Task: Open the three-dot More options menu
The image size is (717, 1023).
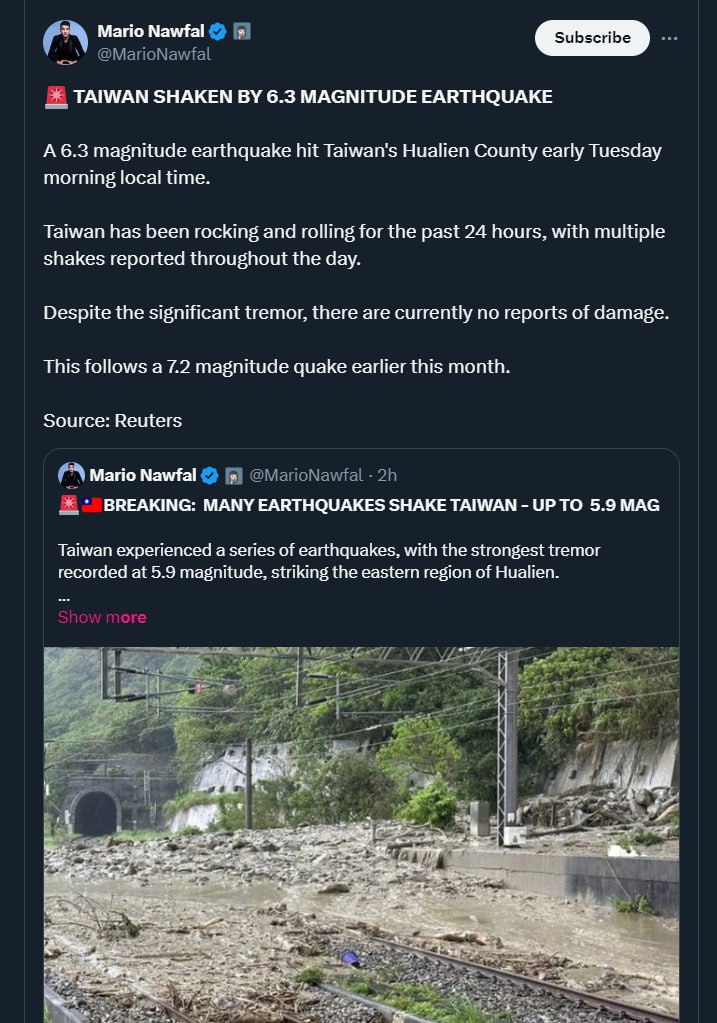Action: [x=670, y=38]
